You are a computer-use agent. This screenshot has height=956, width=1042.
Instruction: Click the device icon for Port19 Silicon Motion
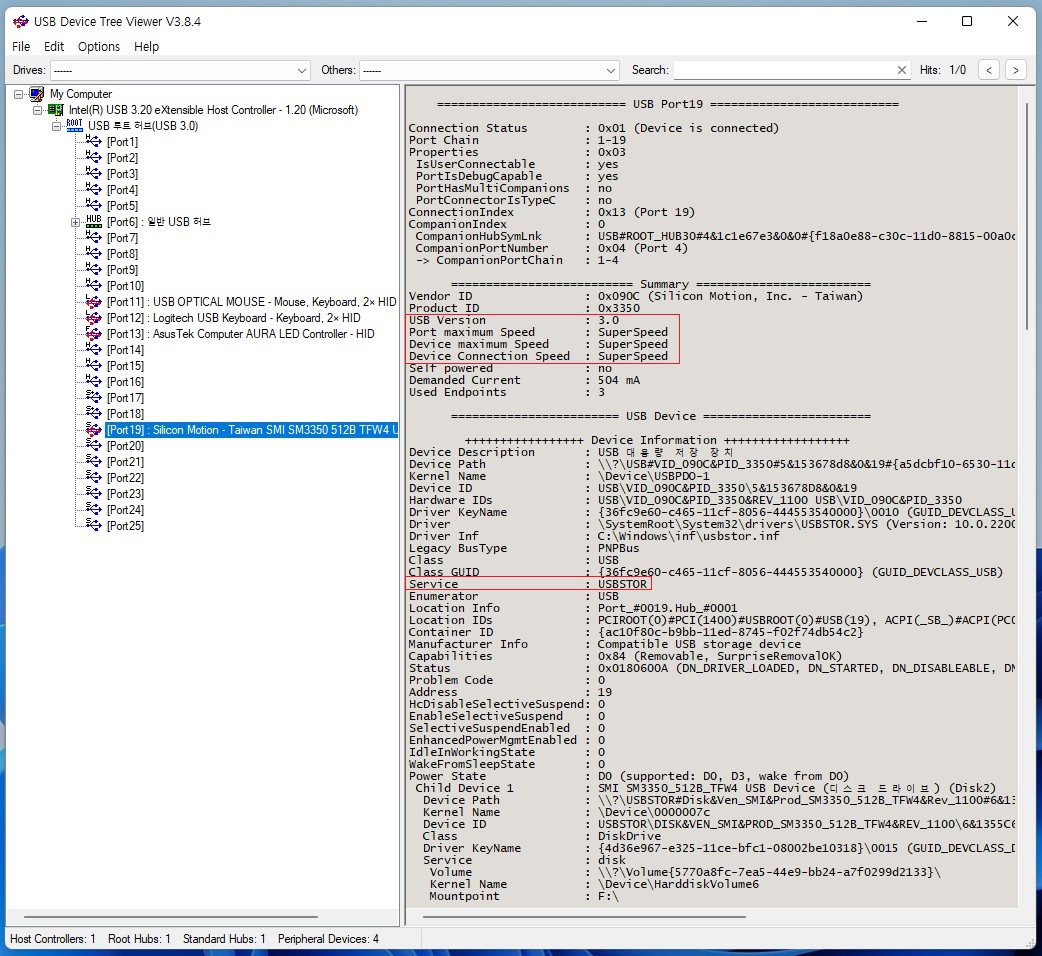(93, 430)
